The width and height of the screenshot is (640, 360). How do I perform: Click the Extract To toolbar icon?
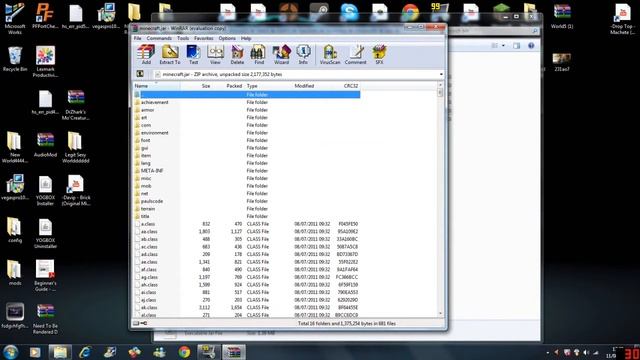click(x=170, y=54)
